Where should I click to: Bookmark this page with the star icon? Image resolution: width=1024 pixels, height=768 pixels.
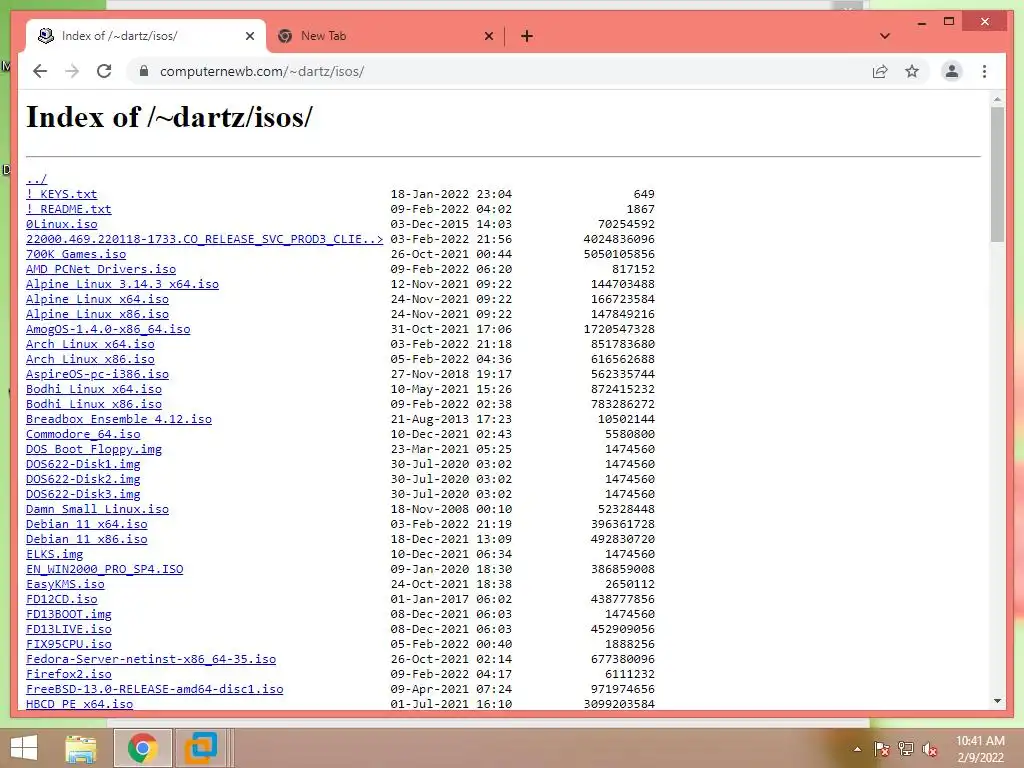[912, 71]
